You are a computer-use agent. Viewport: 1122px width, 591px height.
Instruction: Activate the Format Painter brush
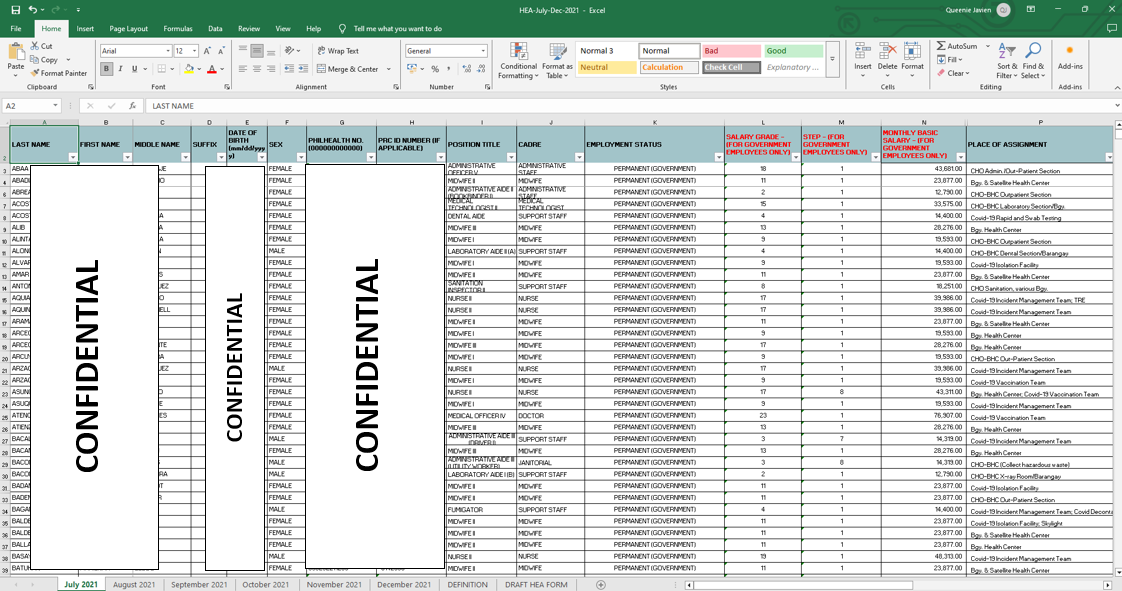pyautogui.click(x=35, y=73)
